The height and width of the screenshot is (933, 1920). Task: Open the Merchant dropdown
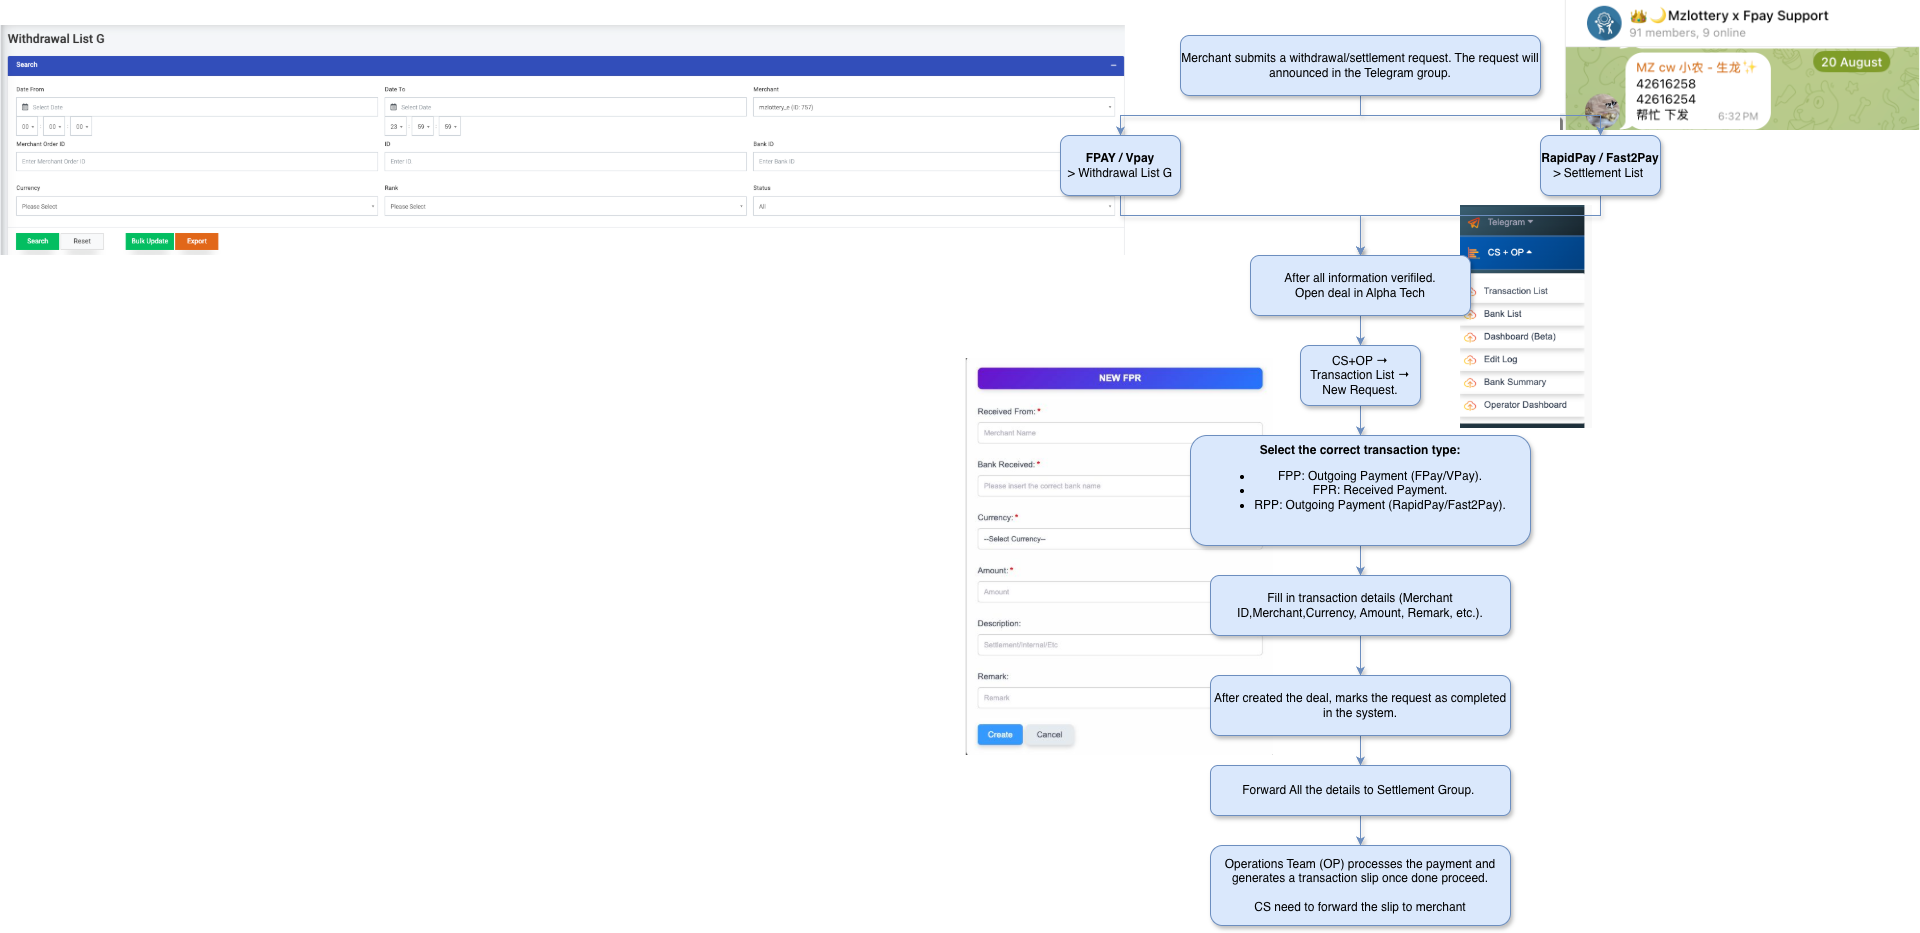tap(934, 107)
